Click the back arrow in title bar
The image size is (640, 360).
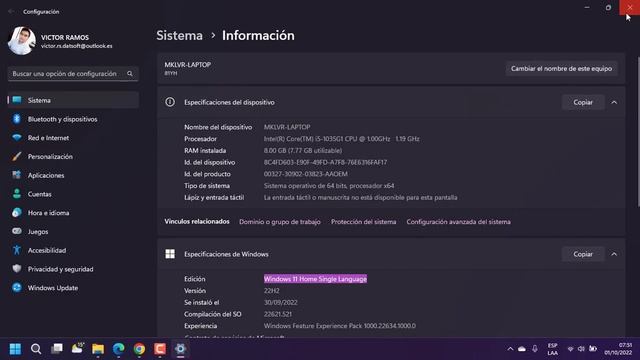[11, 11]
